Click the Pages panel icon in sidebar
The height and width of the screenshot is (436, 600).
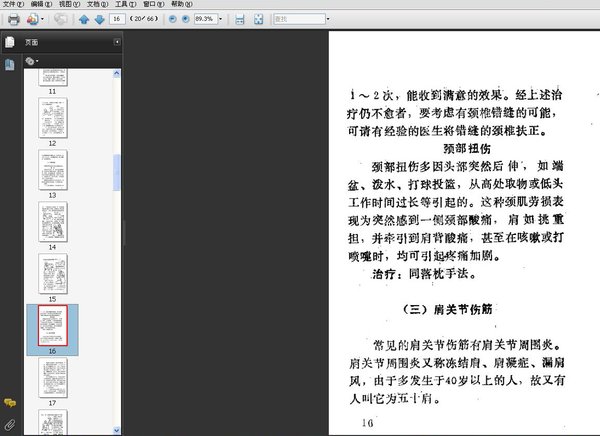click(x=10, y=42)
